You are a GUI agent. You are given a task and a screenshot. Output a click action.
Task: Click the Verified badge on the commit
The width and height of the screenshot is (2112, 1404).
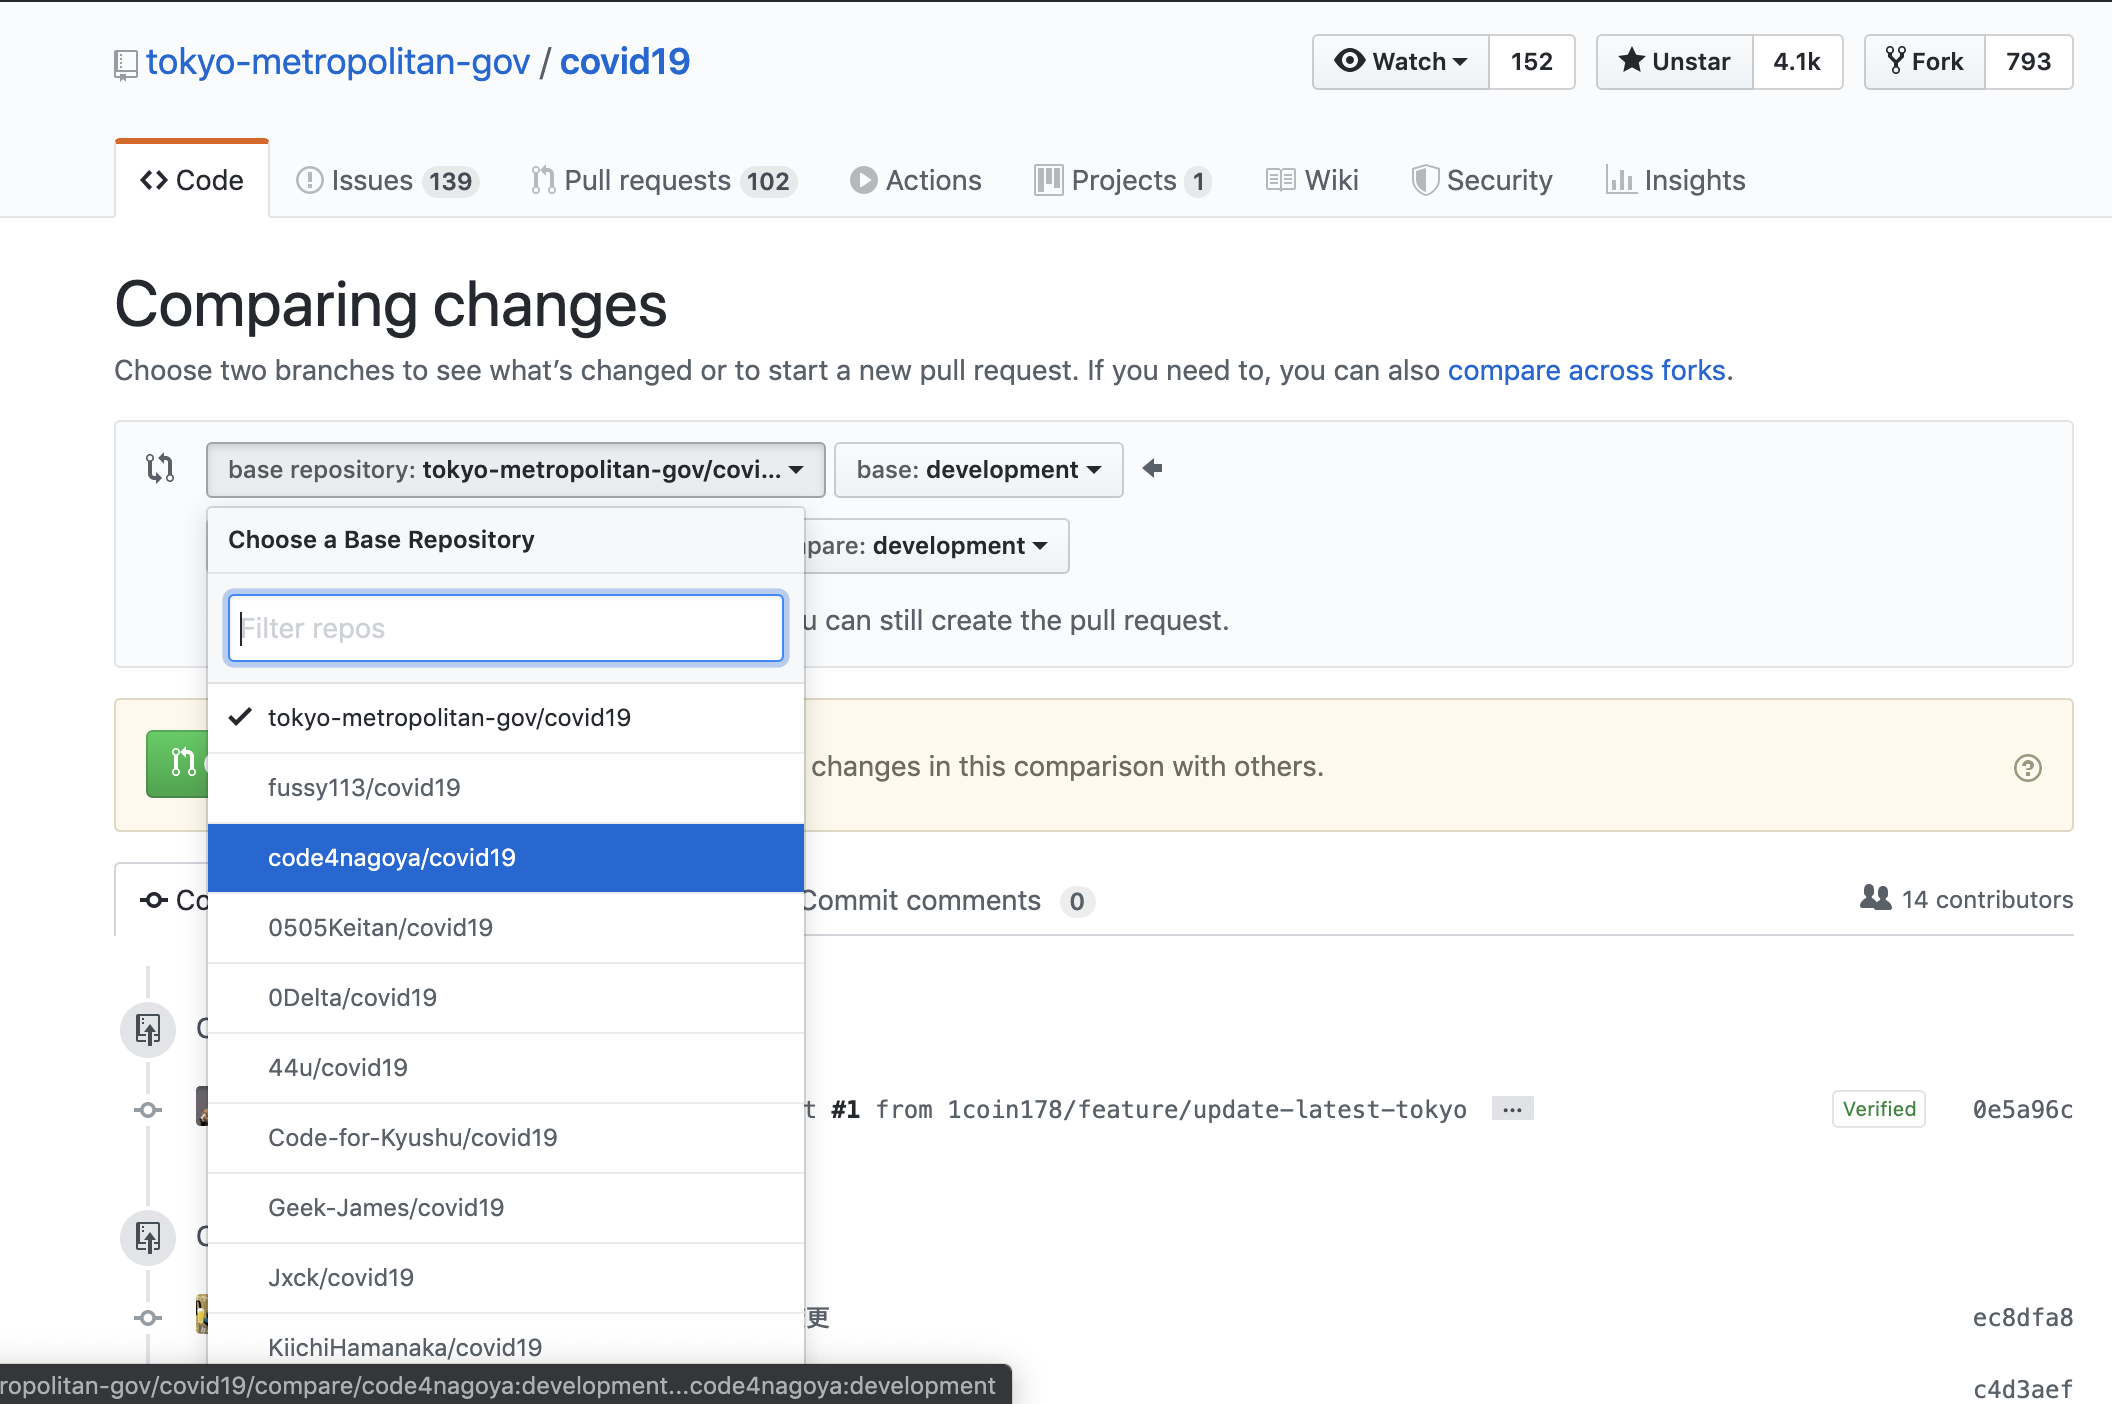point(1878,1109)
